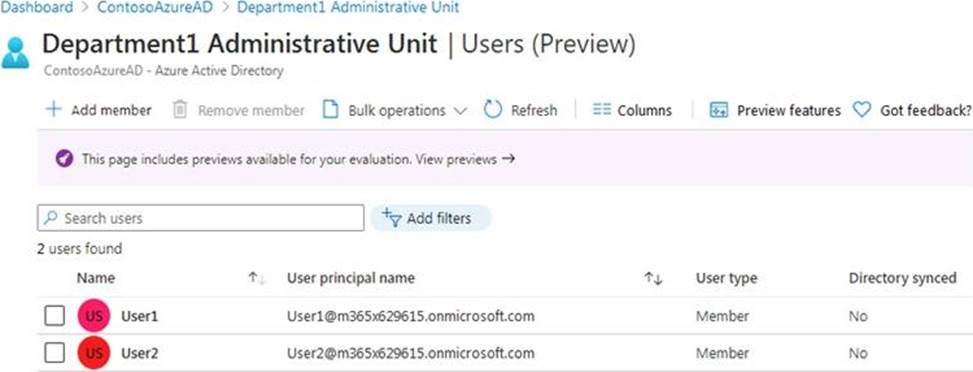This screenshot has height=372, width=973.
Task: Click the Search users input field
Action: pos(200,218)
